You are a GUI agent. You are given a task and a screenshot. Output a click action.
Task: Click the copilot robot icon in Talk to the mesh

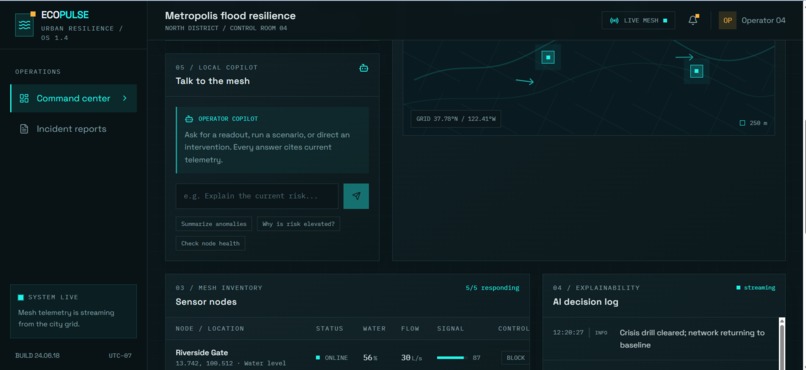[x=363, y=68]
